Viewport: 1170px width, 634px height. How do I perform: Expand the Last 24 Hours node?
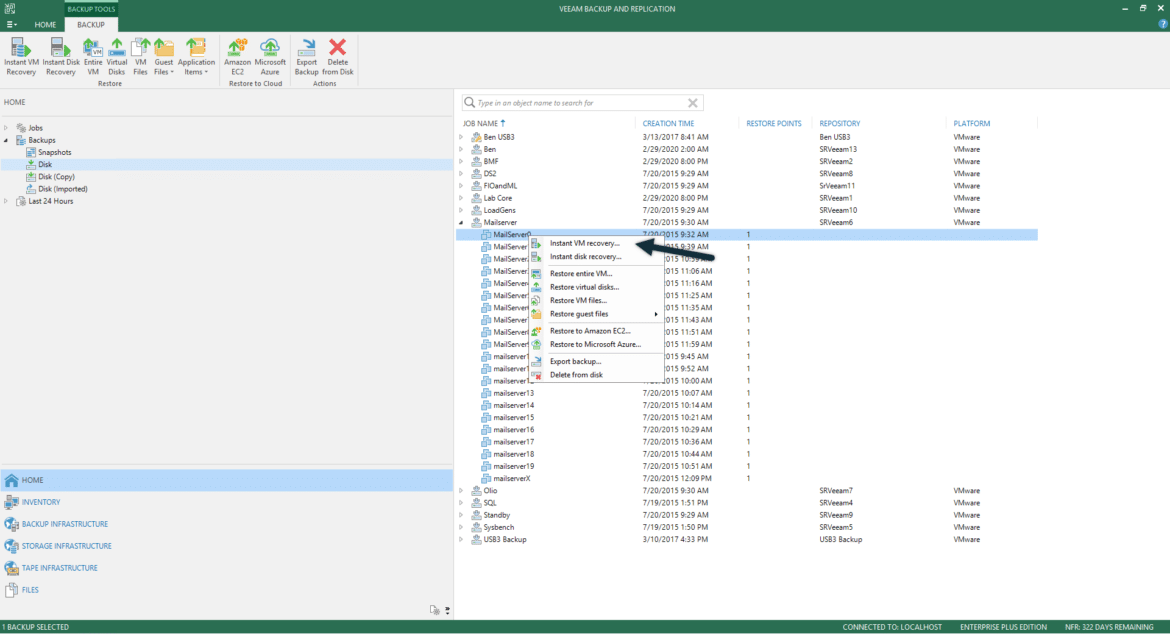tap(6, 201)
